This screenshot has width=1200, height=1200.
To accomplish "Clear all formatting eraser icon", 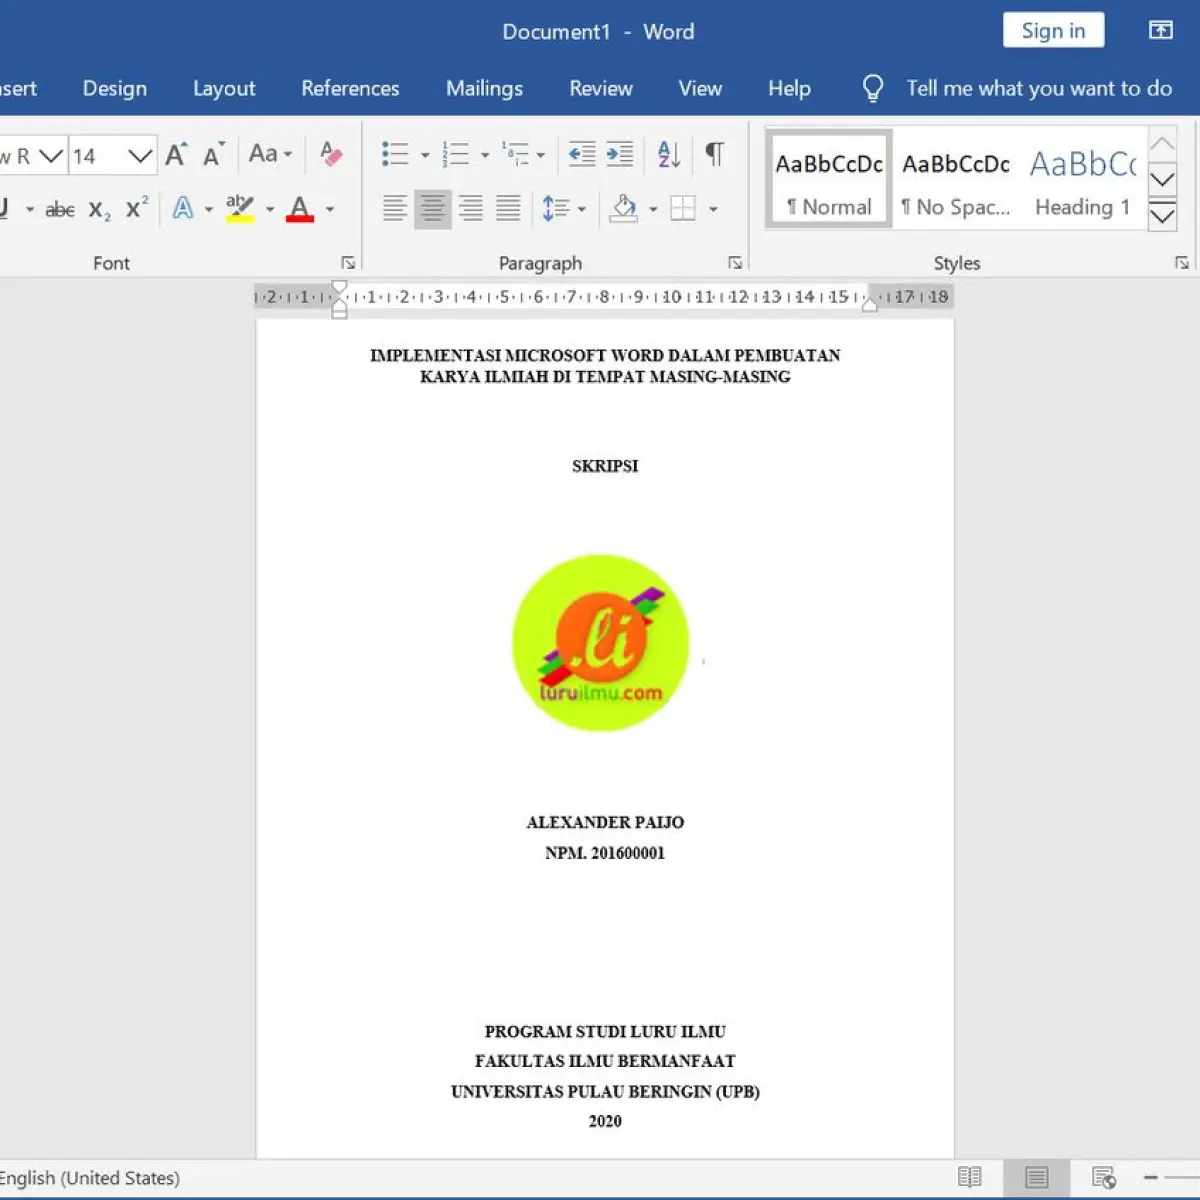I will click(x=331, y=154).
